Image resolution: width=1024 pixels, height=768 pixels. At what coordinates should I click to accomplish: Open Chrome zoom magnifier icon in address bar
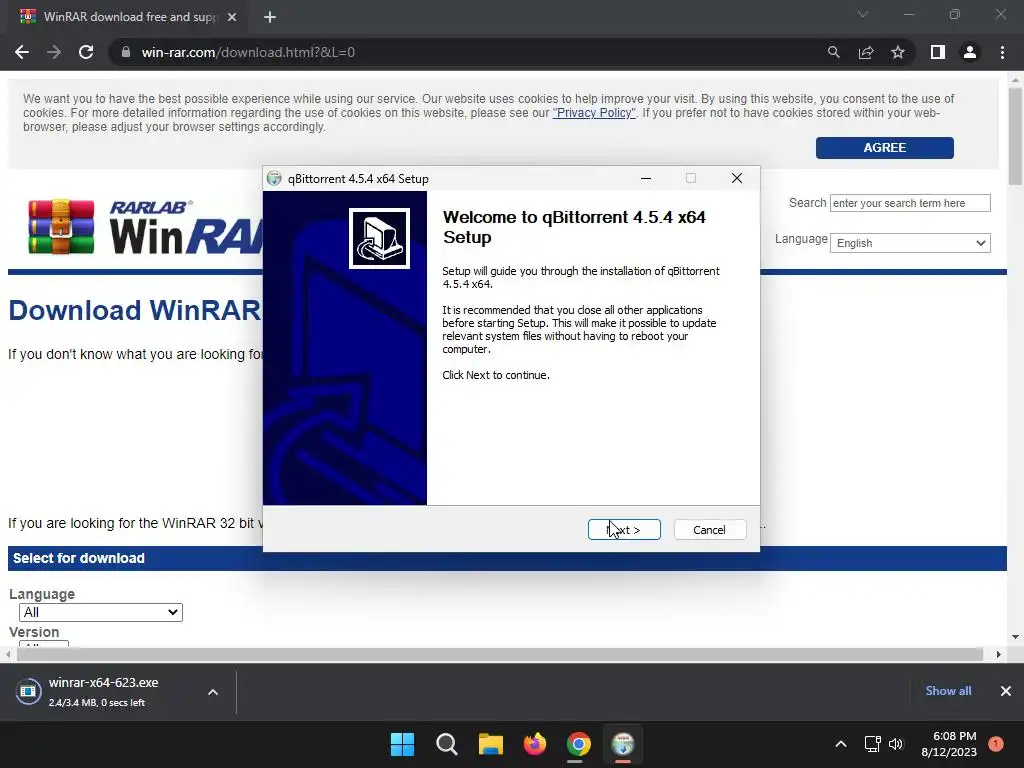coord(833,52)
